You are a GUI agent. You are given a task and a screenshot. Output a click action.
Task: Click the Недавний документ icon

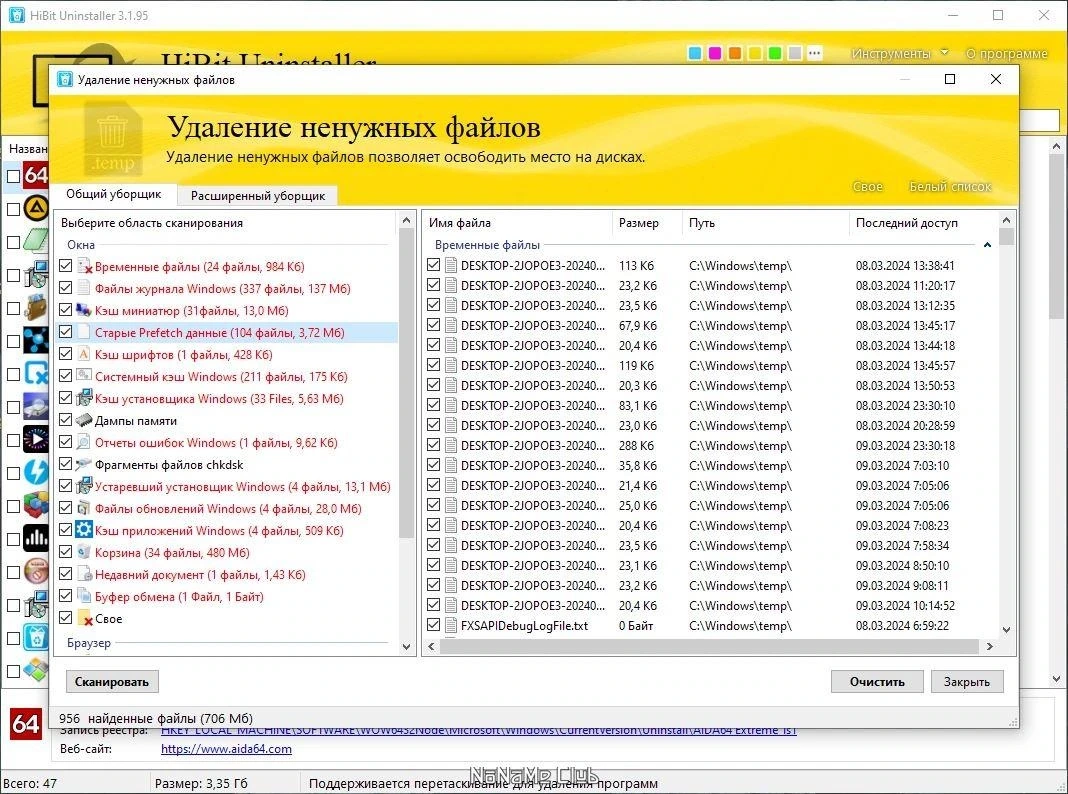coord(84,574)
